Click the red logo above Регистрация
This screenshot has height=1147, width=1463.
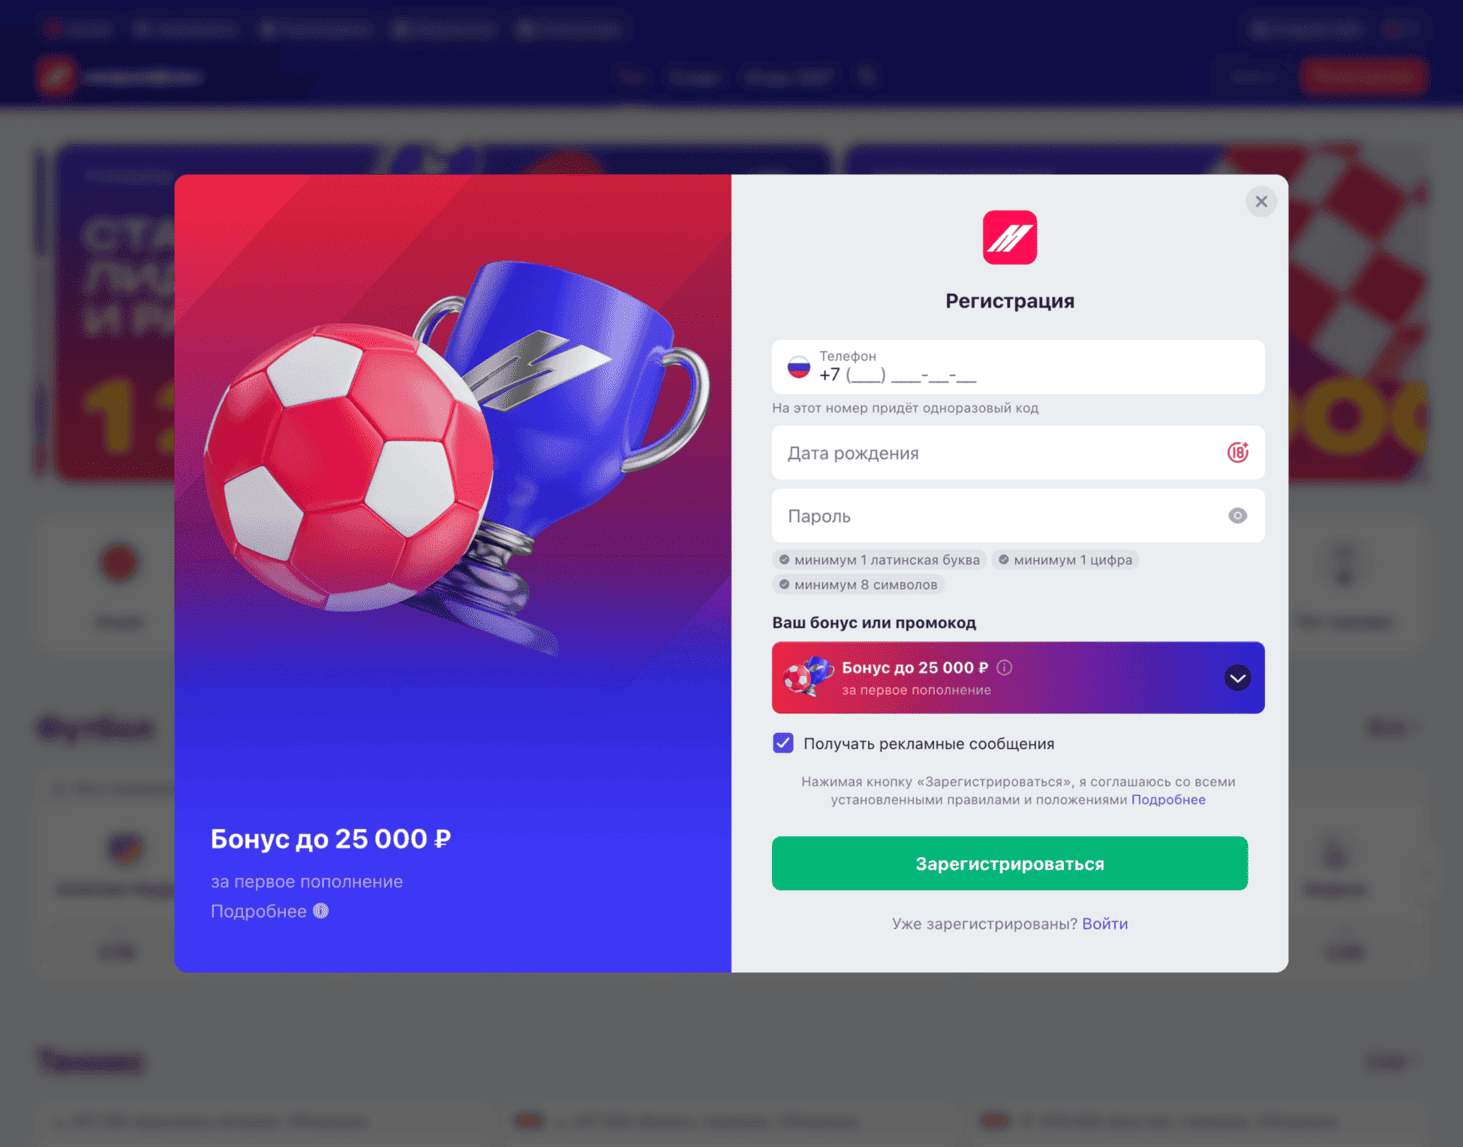pyautogui.click(x=1009, y=238)
